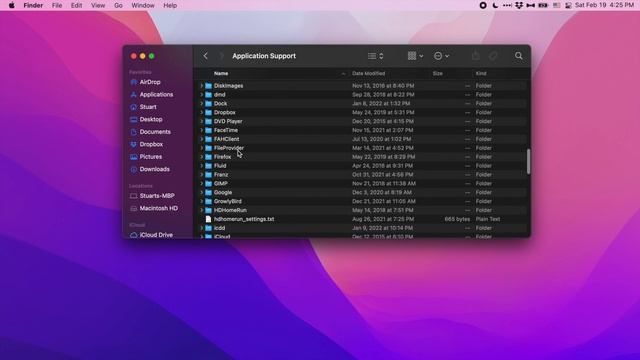Click the DVD Player folder icon
This screenshot has height=360, width=640.
pos(209,121)
